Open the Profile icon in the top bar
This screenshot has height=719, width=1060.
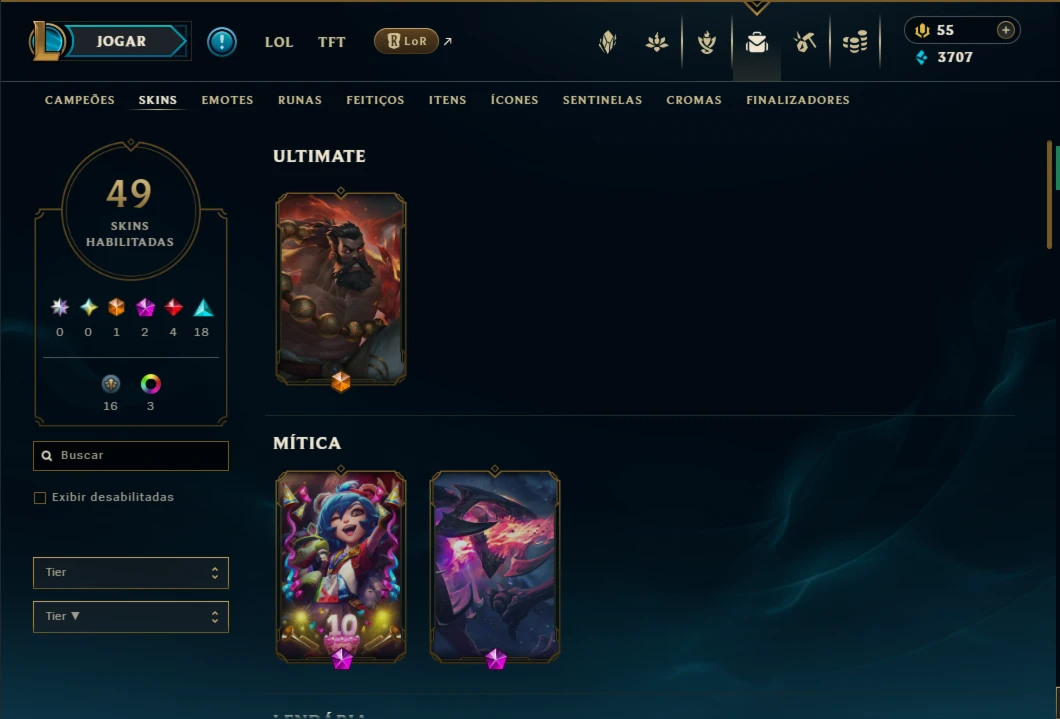(707, 43)
